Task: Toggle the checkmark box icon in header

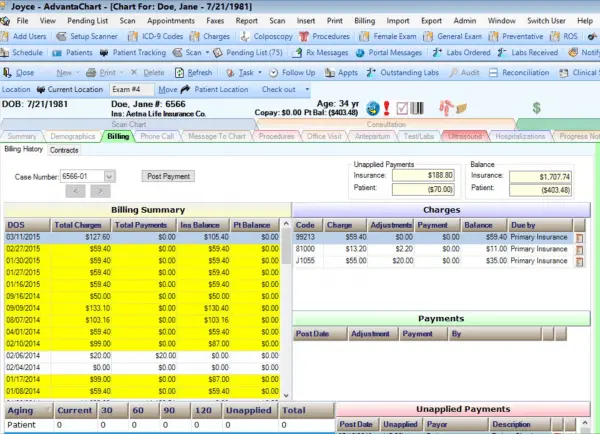Action: (402, 109)
